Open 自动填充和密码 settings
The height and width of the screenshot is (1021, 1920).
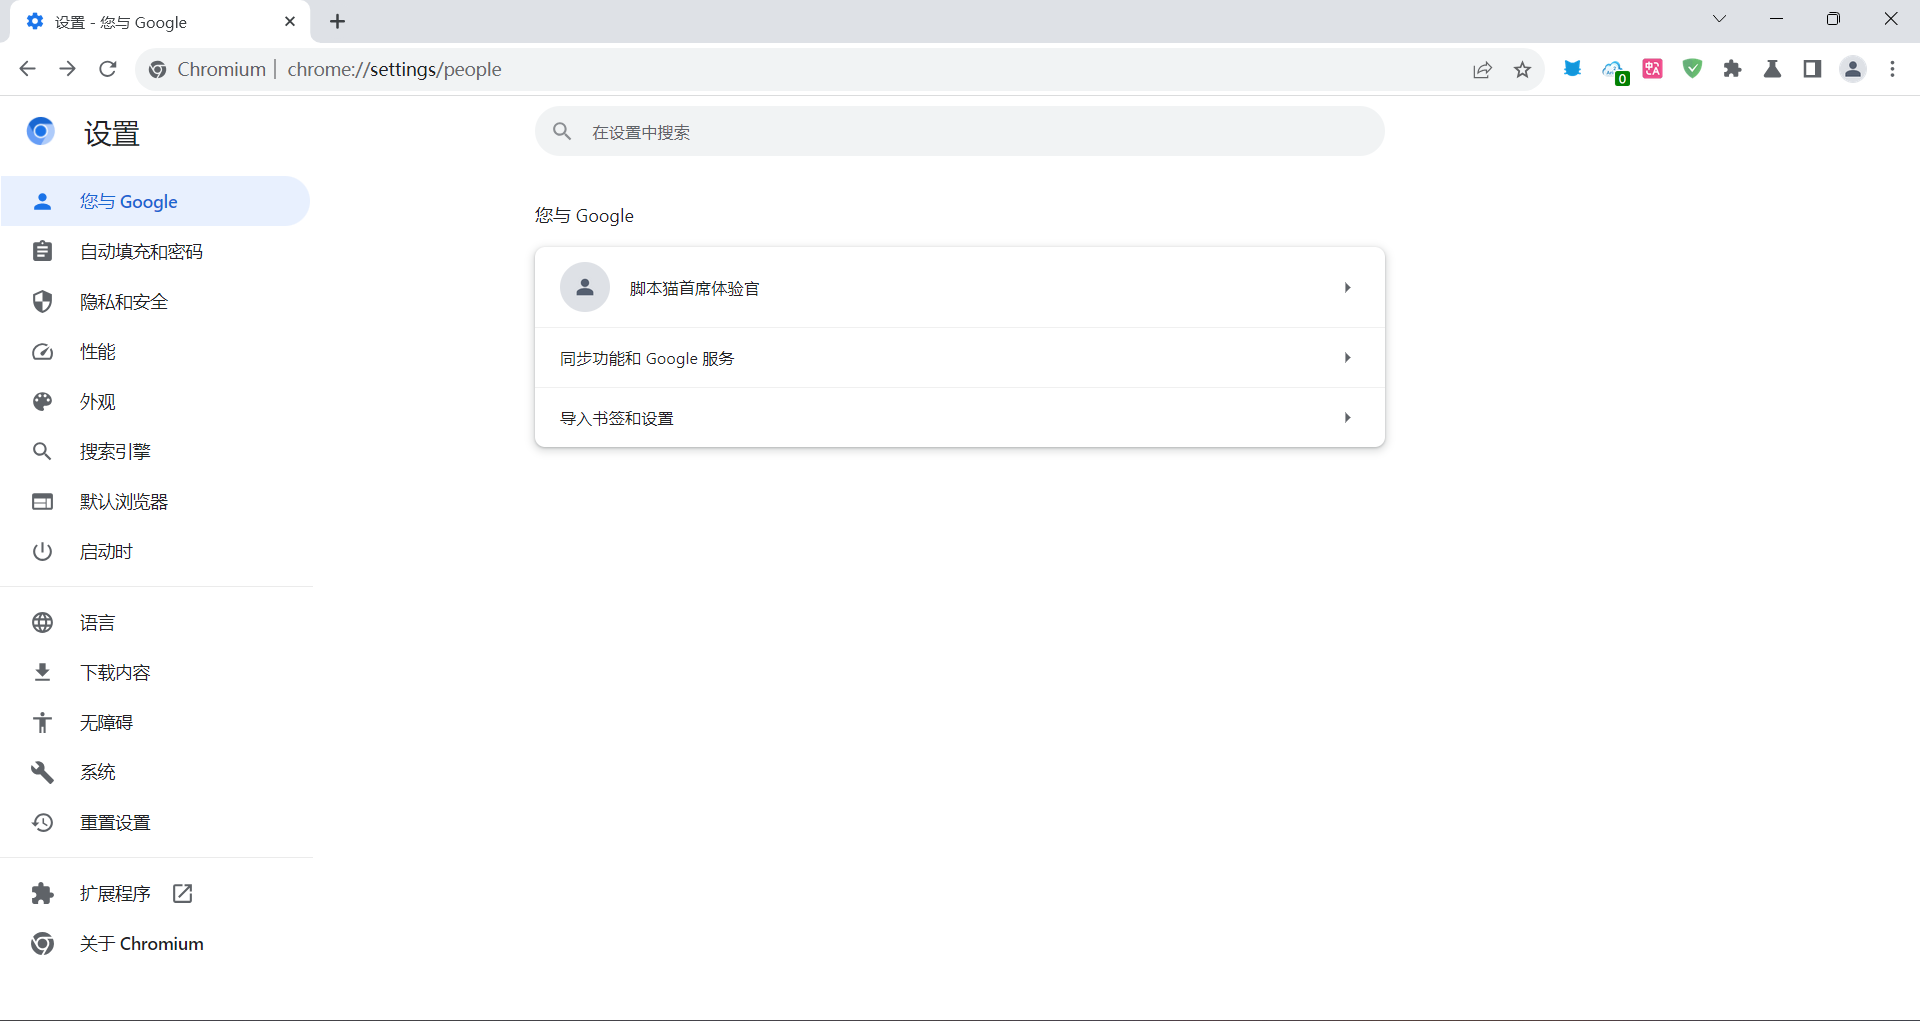pyautogui.click(x=155, y=251)
